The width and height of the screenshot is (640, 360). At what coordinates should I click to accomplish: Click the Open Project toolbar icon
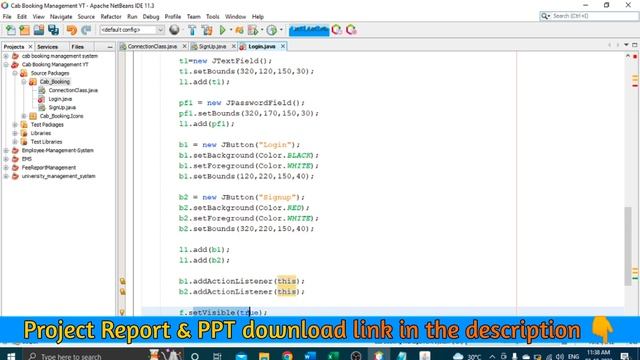click(39, 30)
